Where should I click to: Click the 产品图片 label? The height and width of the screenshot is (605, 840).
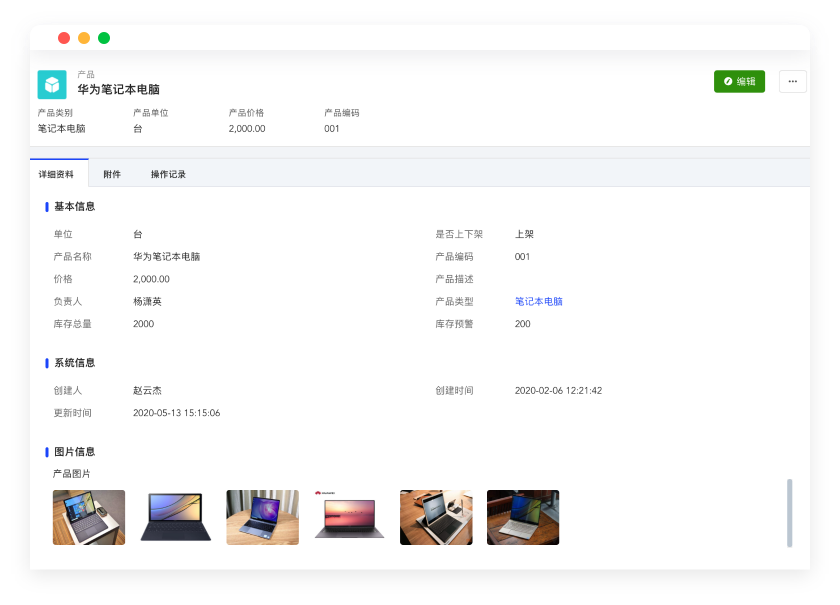[71, 474]
